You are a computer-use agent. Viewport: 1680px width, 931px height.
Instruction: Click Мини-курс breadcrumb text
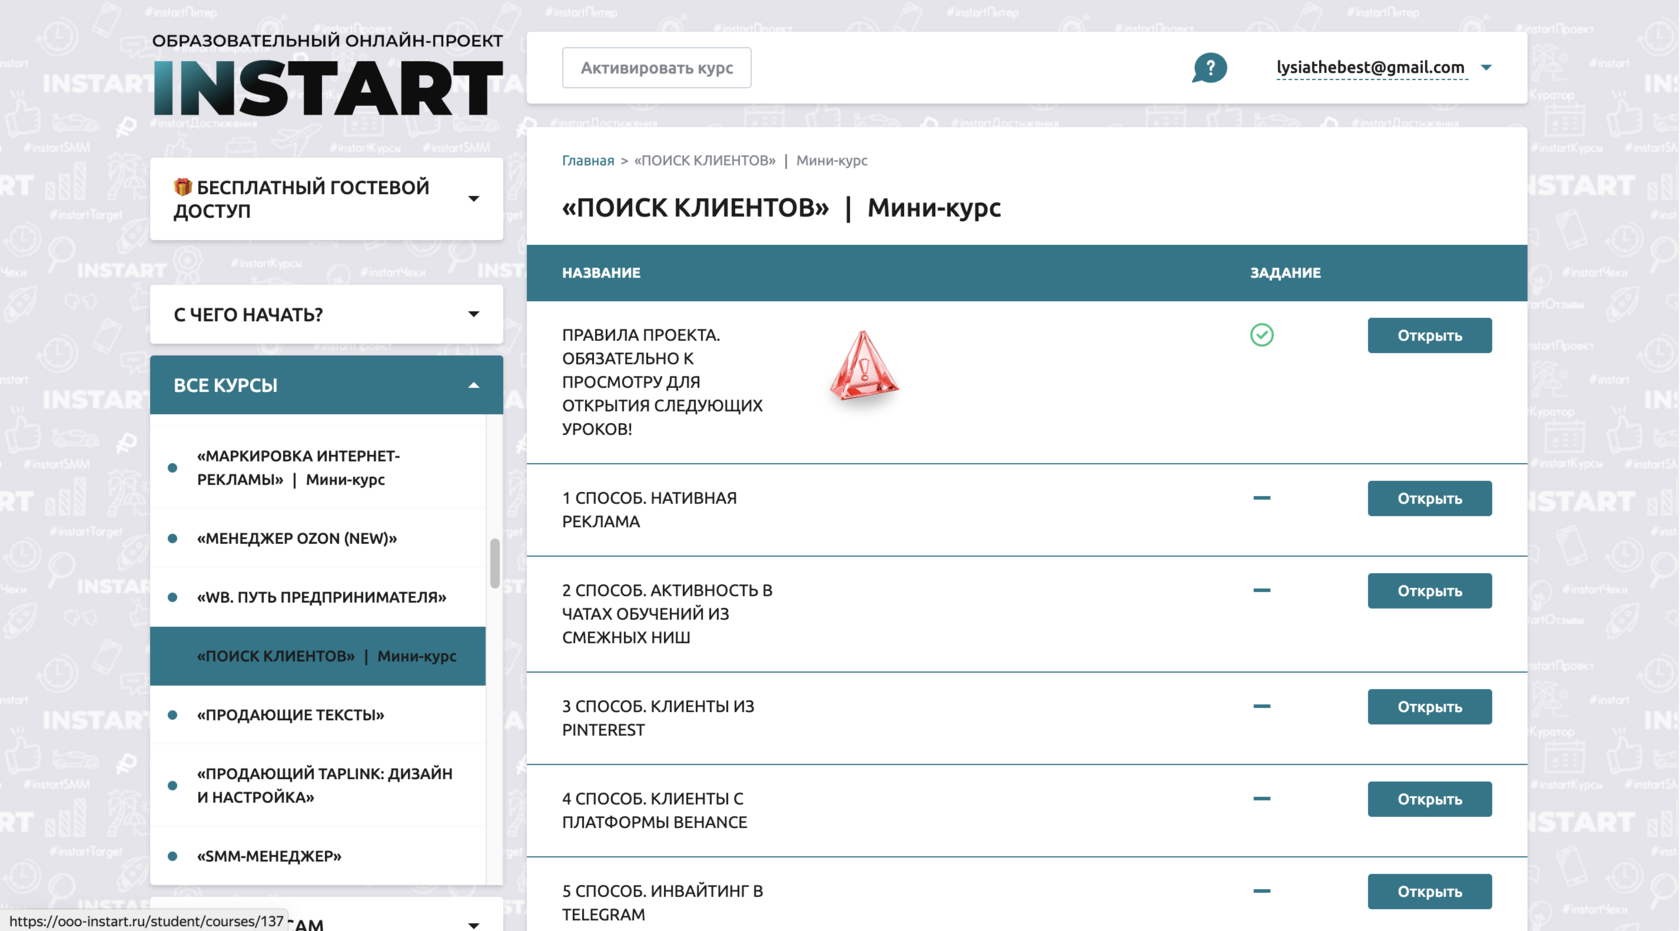tap(832, 160)
